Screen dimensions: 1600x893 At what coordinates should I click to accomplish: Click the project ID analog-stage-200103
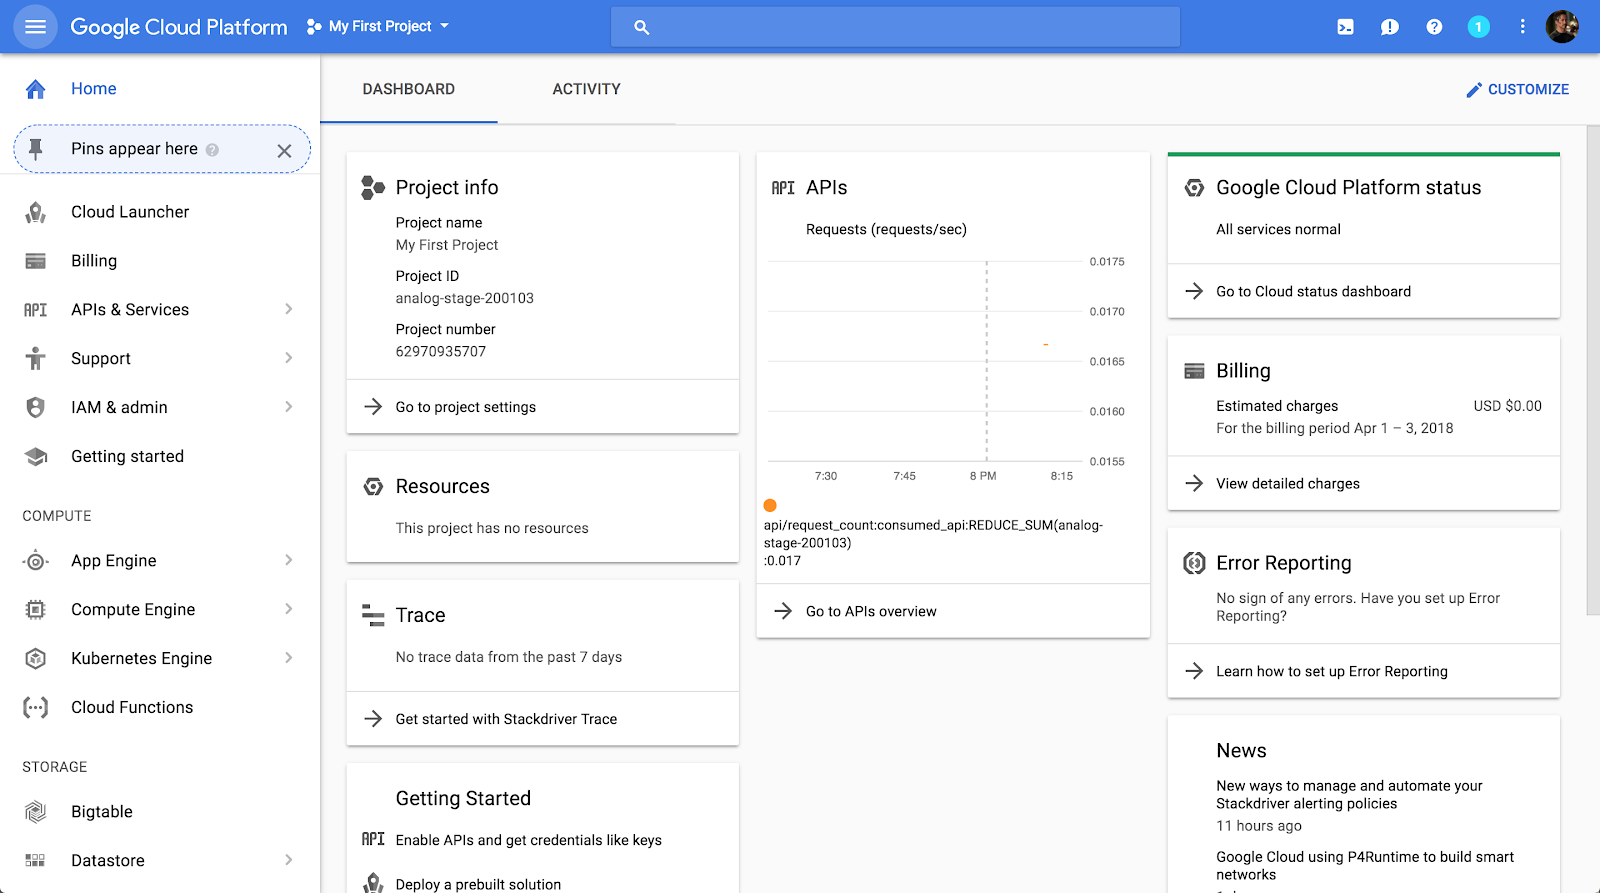click(465, 298)
